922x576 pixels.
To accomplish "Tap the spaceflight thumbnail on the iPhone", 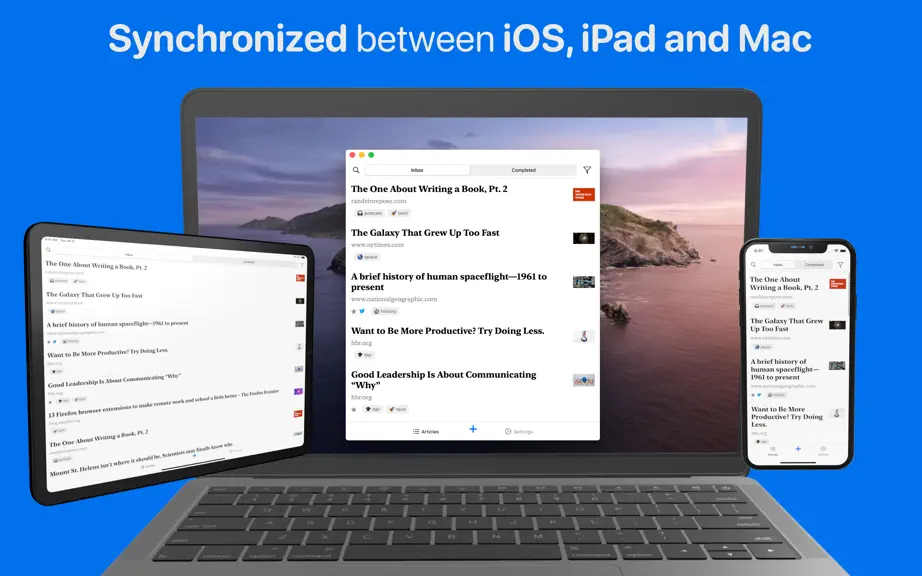I will click(x=837, y=366).
